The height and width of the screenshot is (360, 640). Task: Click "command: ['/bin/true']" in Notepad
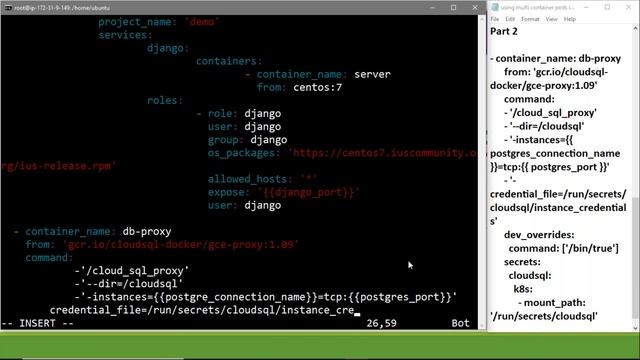tap(563, 249)
